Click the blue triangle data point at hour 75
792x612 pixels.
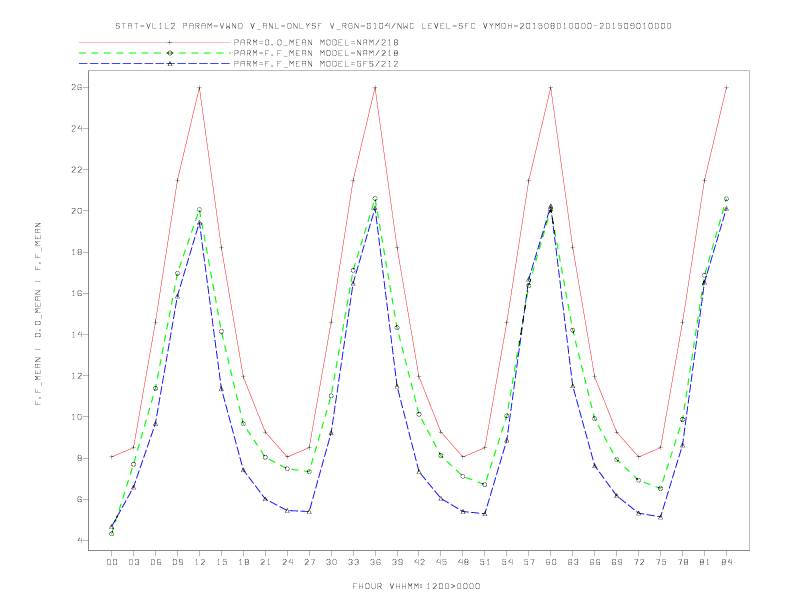click(660, 517)
